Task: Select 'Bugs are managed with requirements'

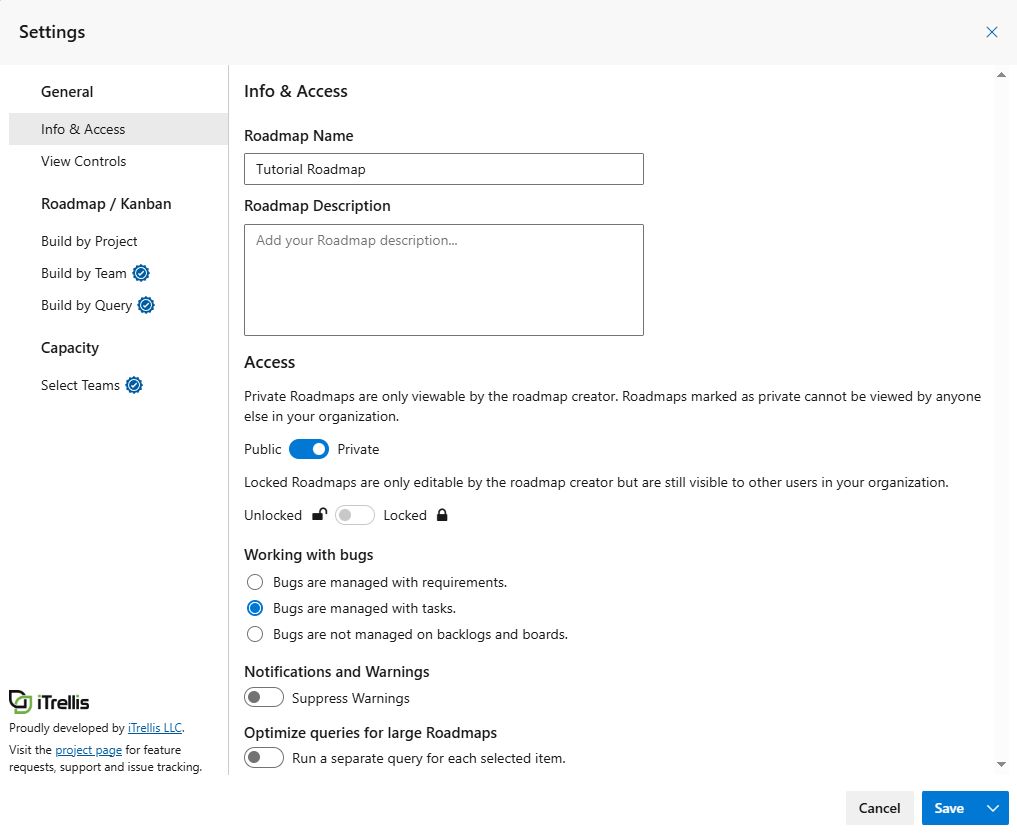Action: point(255,581)
